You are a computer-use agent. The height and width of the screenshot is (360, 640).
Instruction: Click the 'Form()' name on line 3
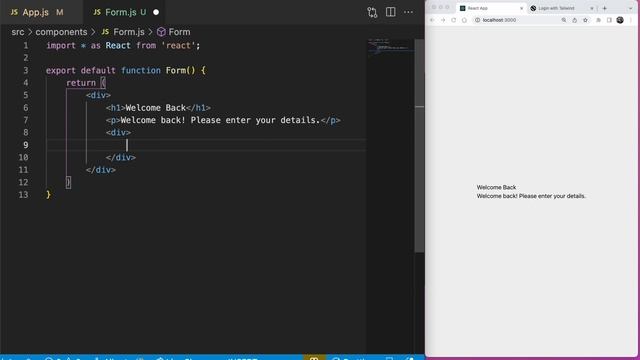(x=180, y=71)
